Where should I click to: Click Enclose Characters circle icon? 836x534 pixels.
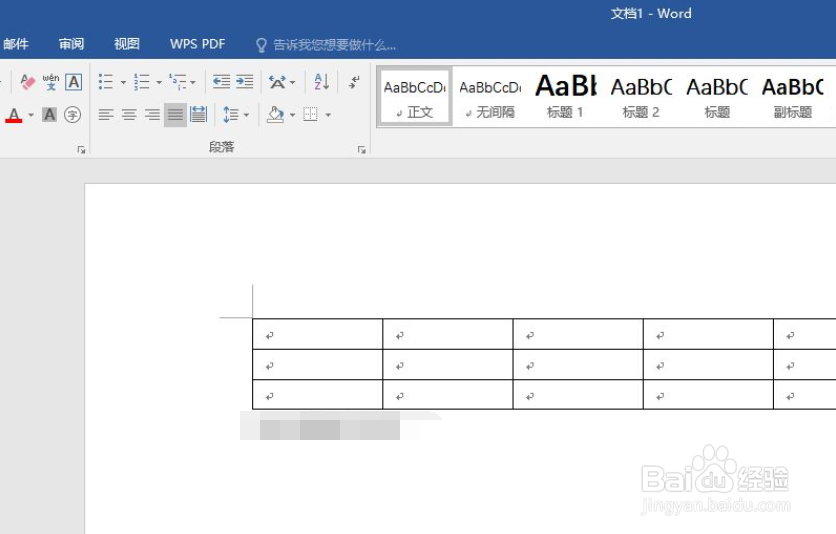pos(73,115)
